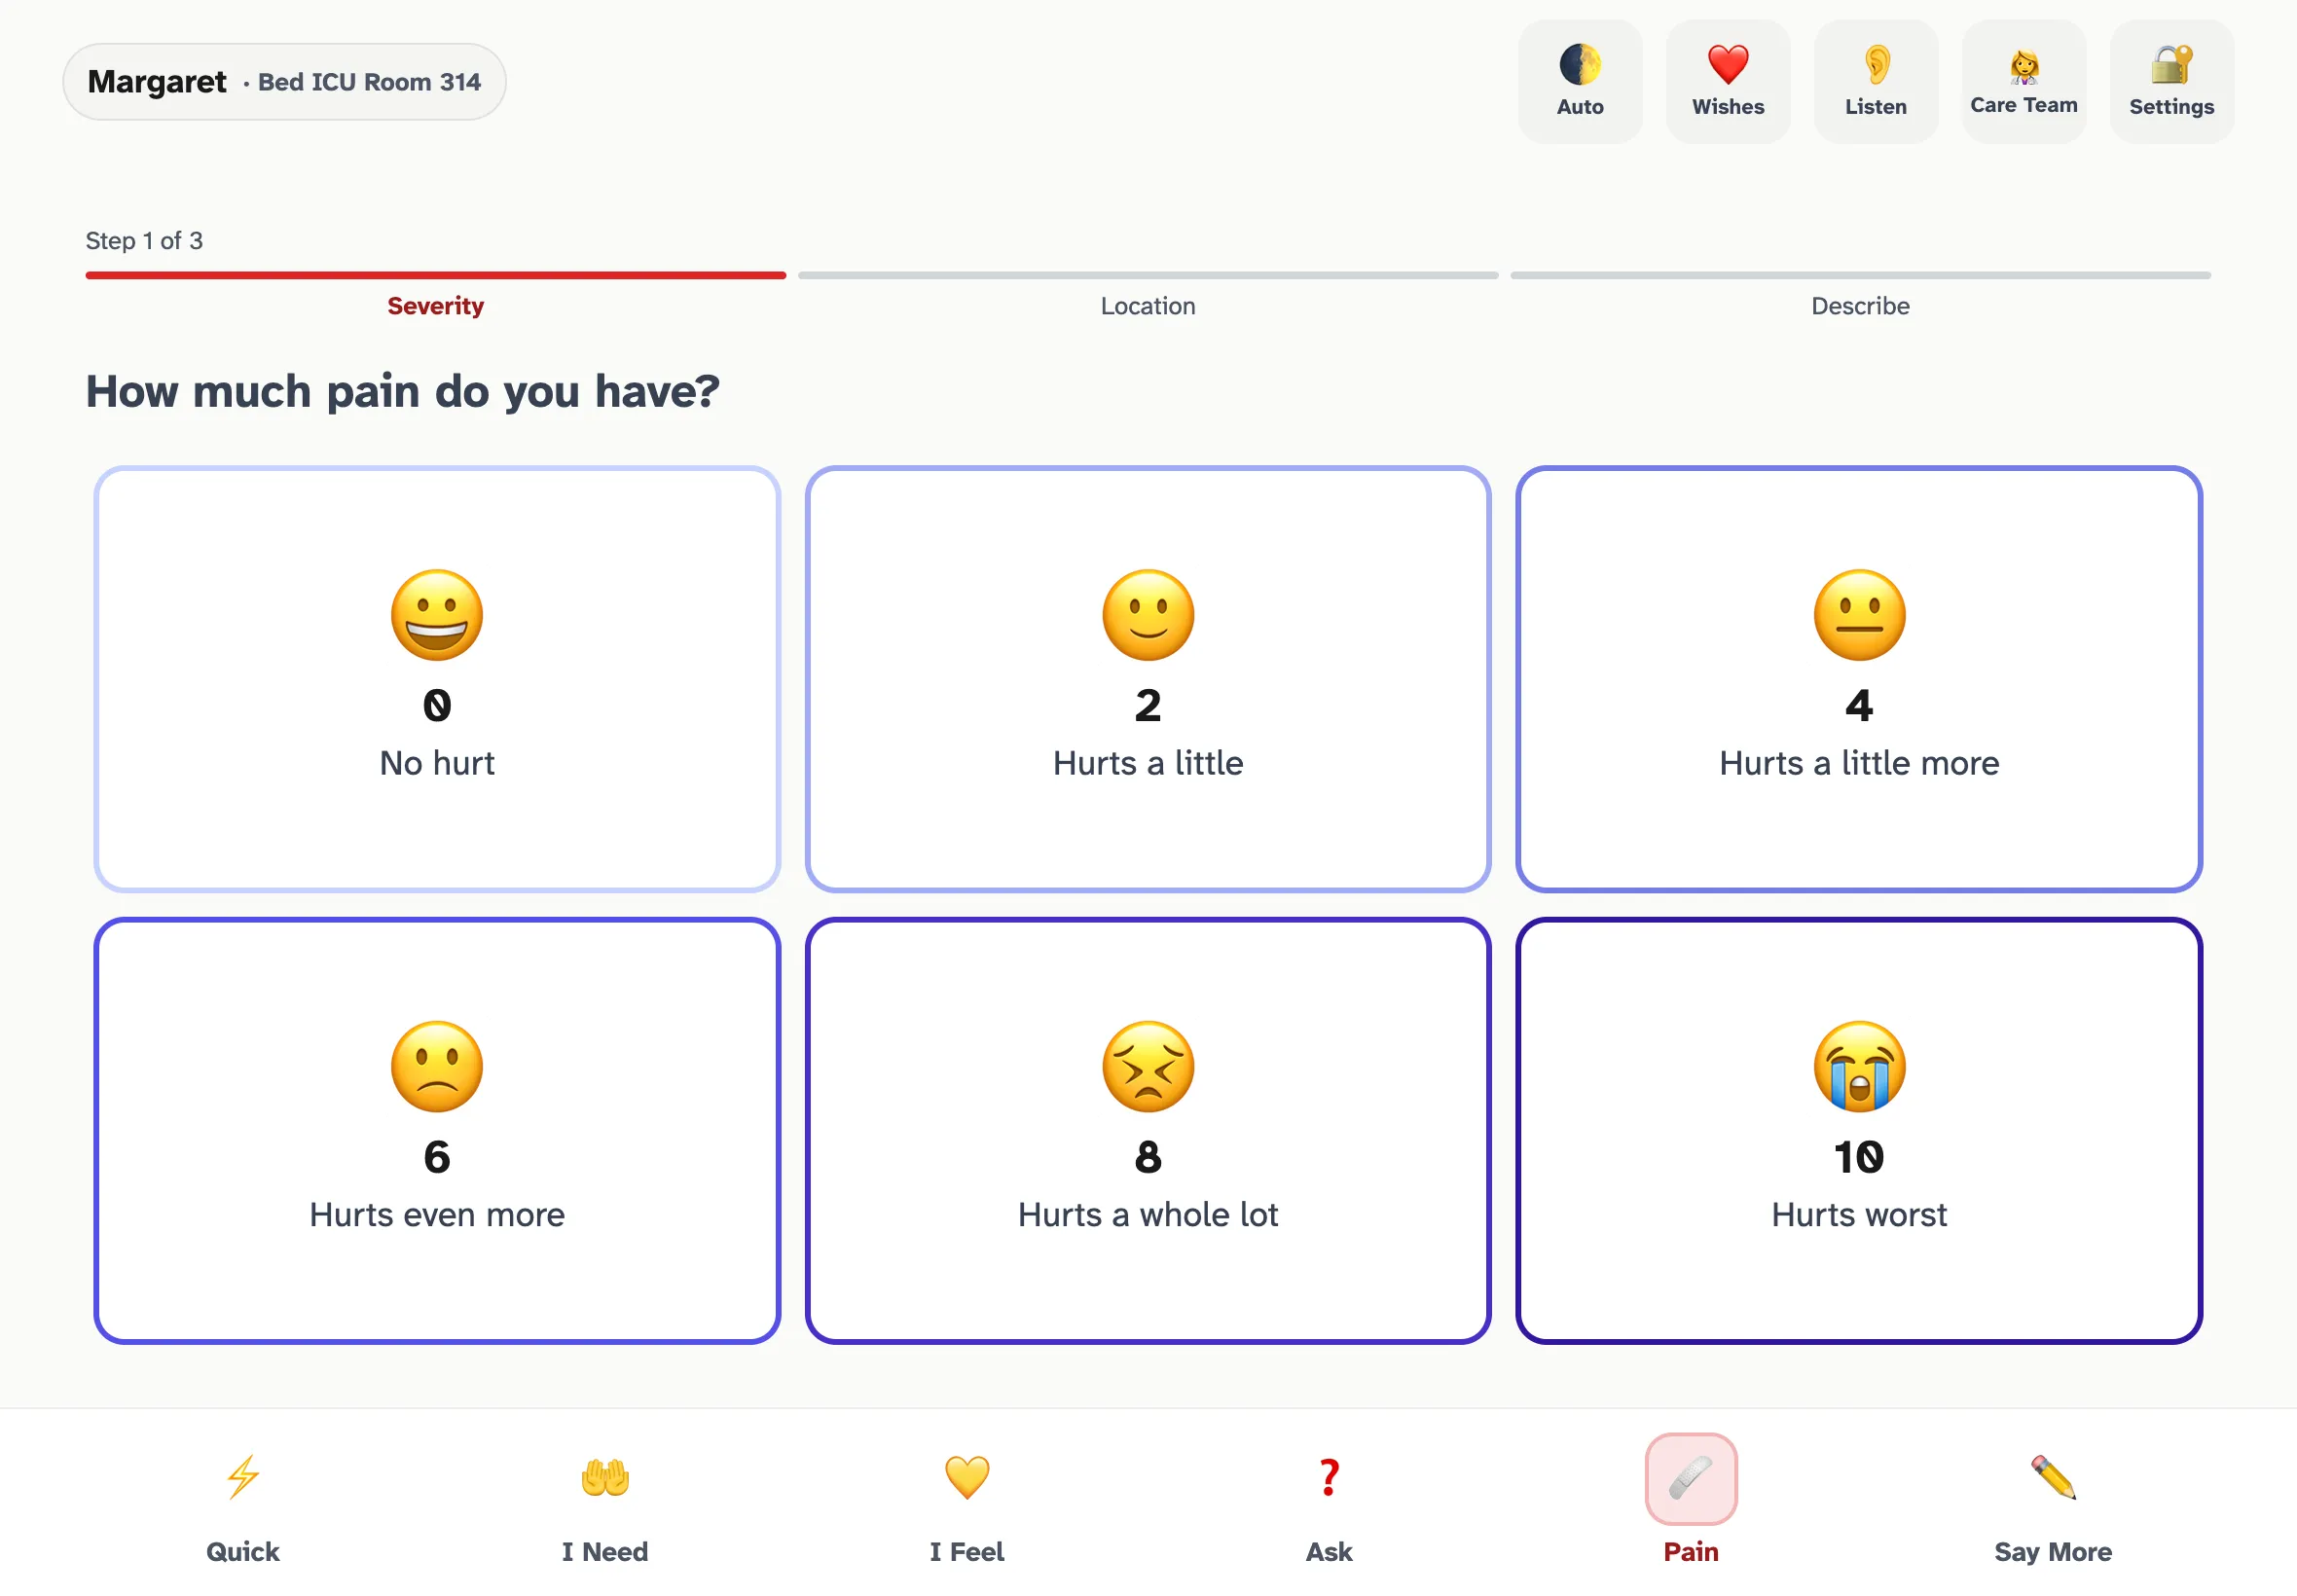The image size is (2297, 1596).
Task: Jump to Location step bar
Action: [1148, 275]
